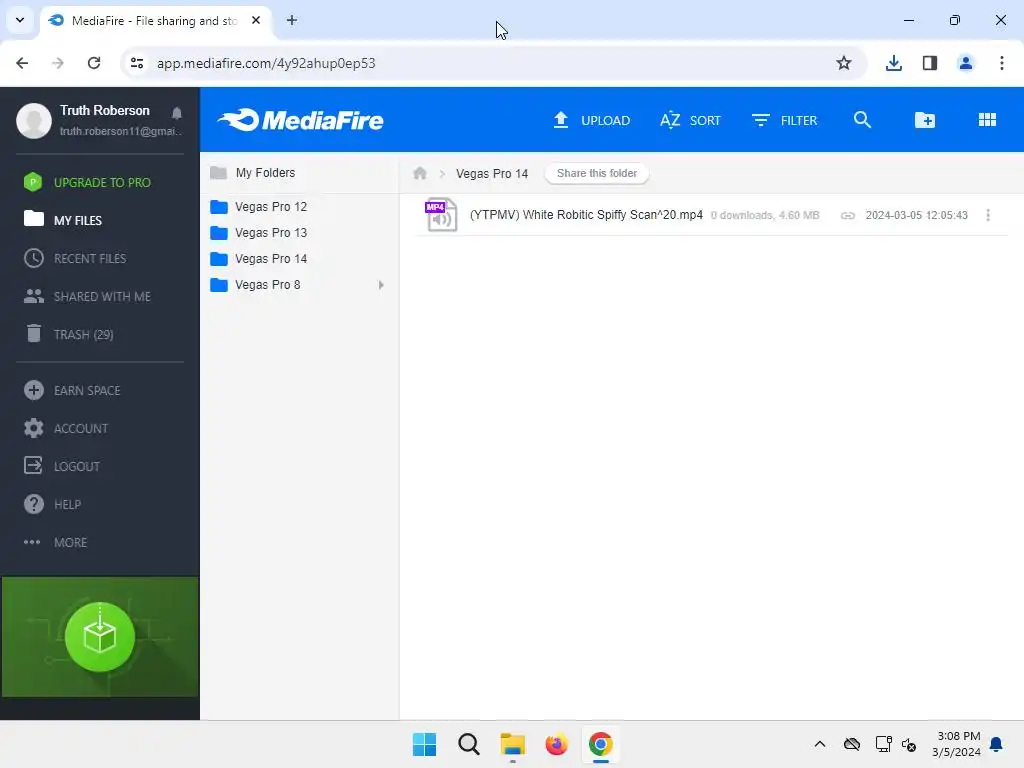Open Chrome profile icon
Viewport: 1024px width, 768px height.
click(966, 63)
